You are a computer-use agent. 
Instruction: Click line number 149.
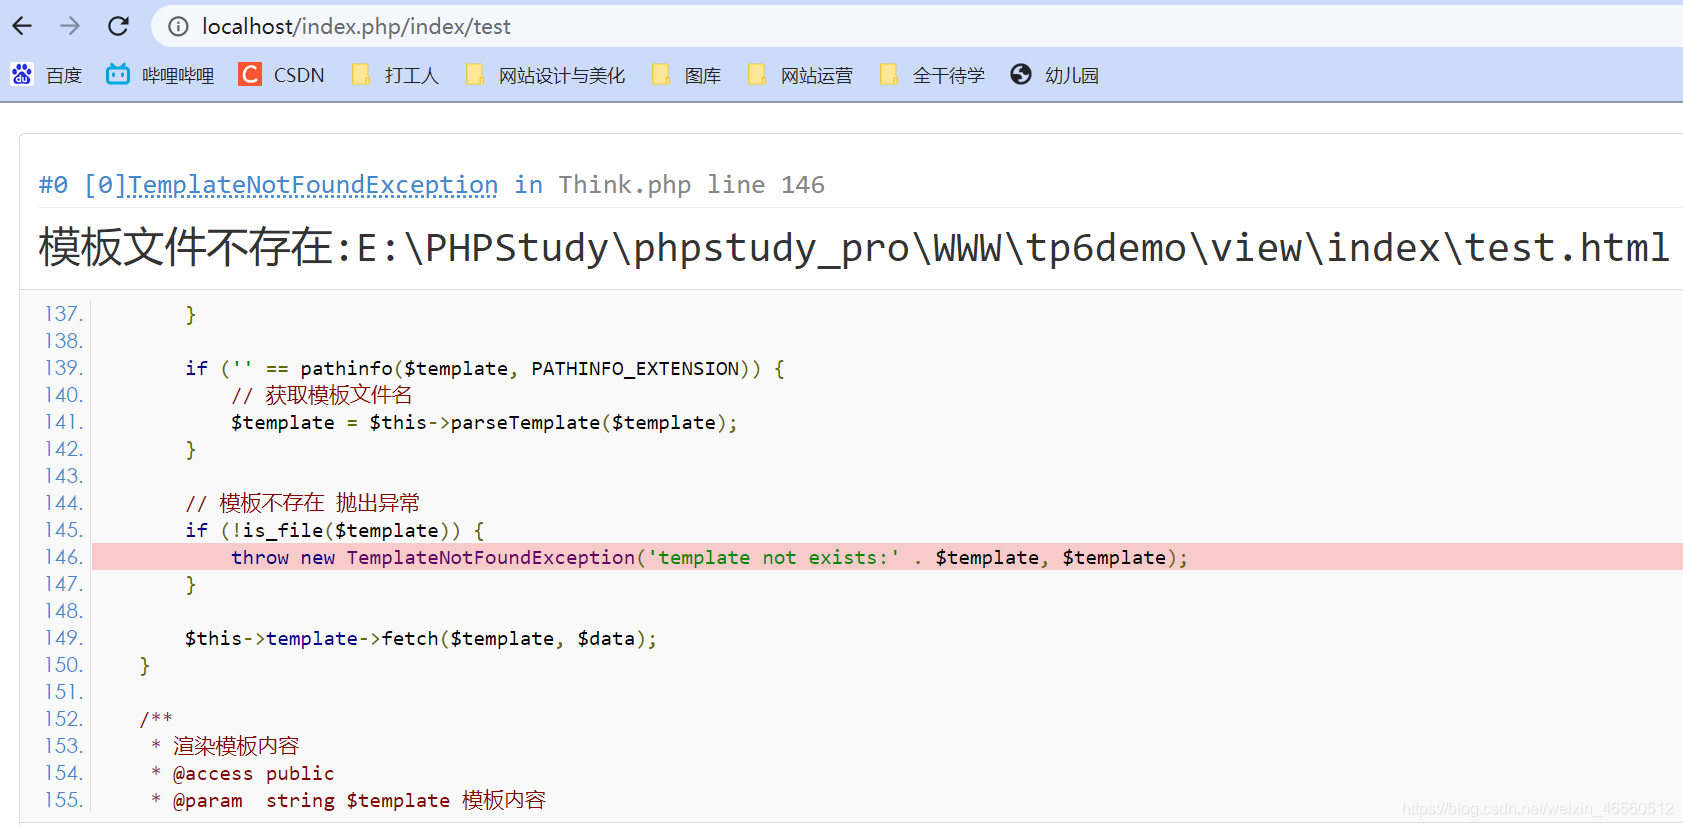click(63, 638)
